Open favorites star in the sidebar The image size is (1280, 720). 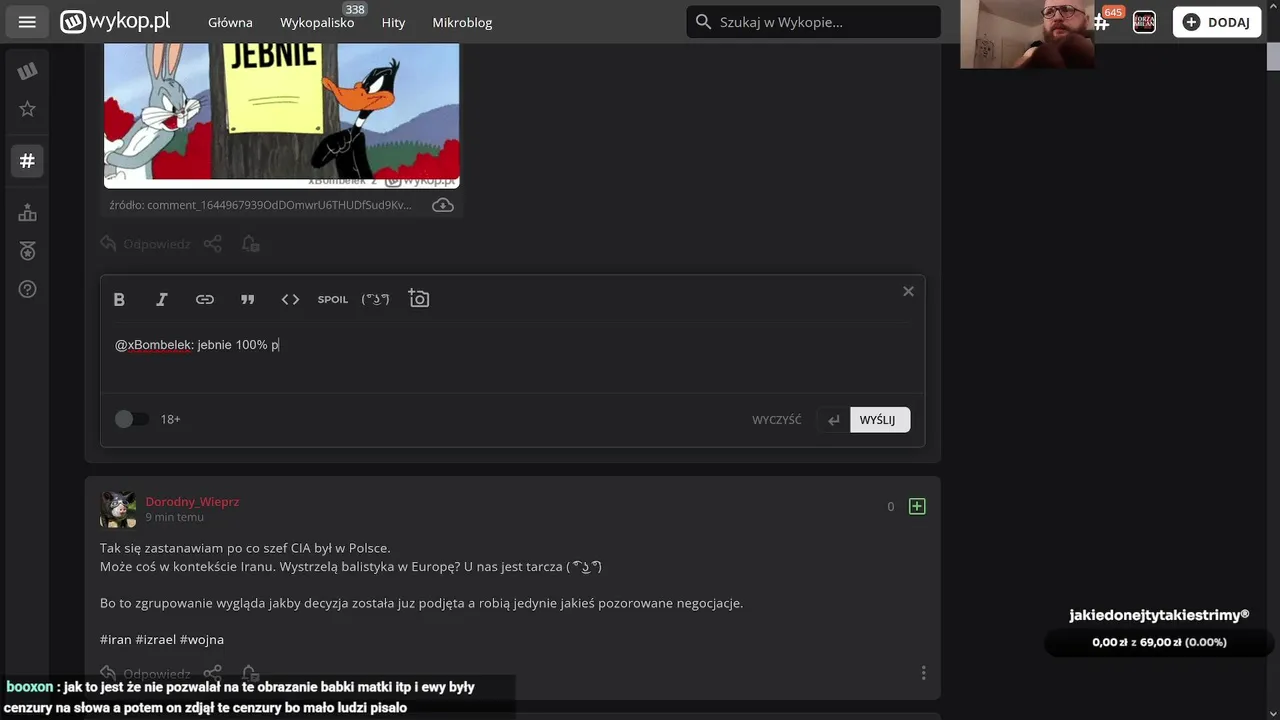[x=27, y=109]
